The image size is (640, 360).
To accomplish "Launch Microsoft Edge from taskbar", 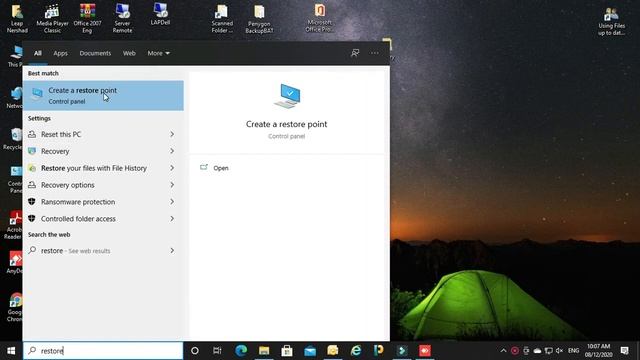I will point(241,351).
